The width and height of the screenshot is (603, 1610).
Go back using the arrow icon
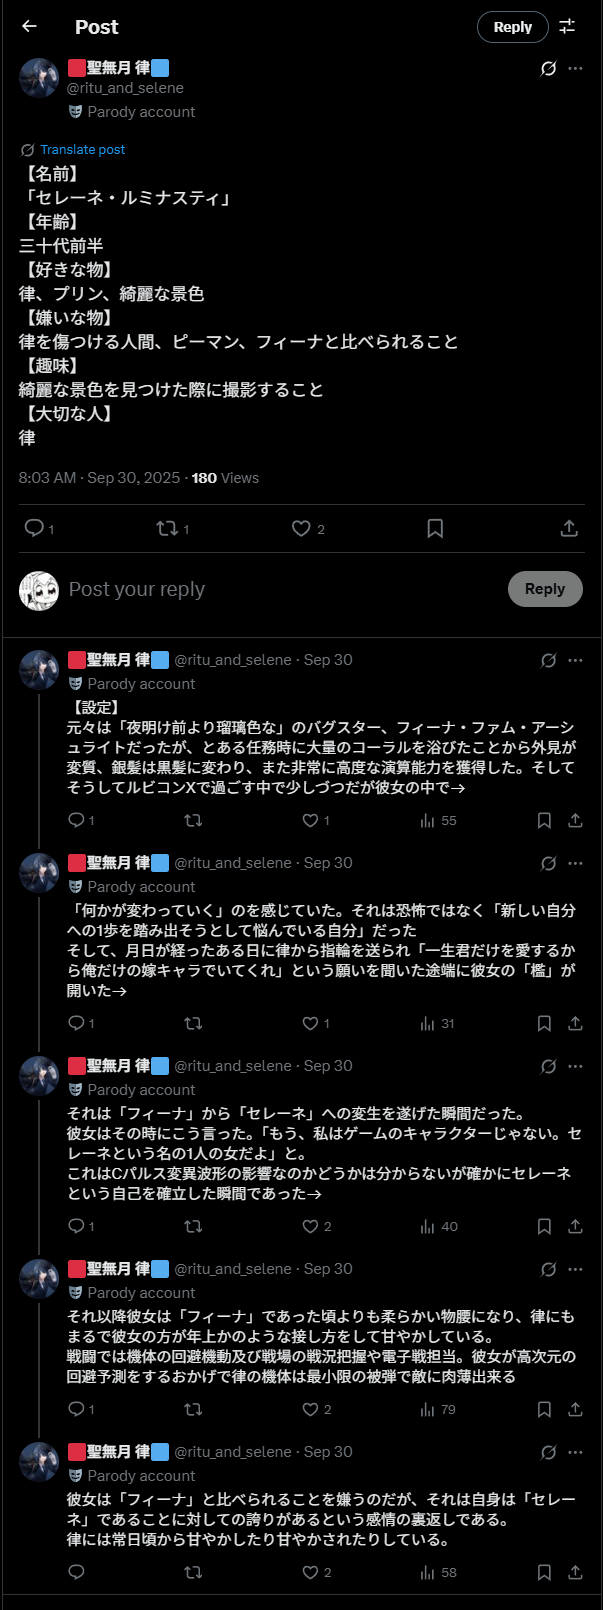(29, 27)
